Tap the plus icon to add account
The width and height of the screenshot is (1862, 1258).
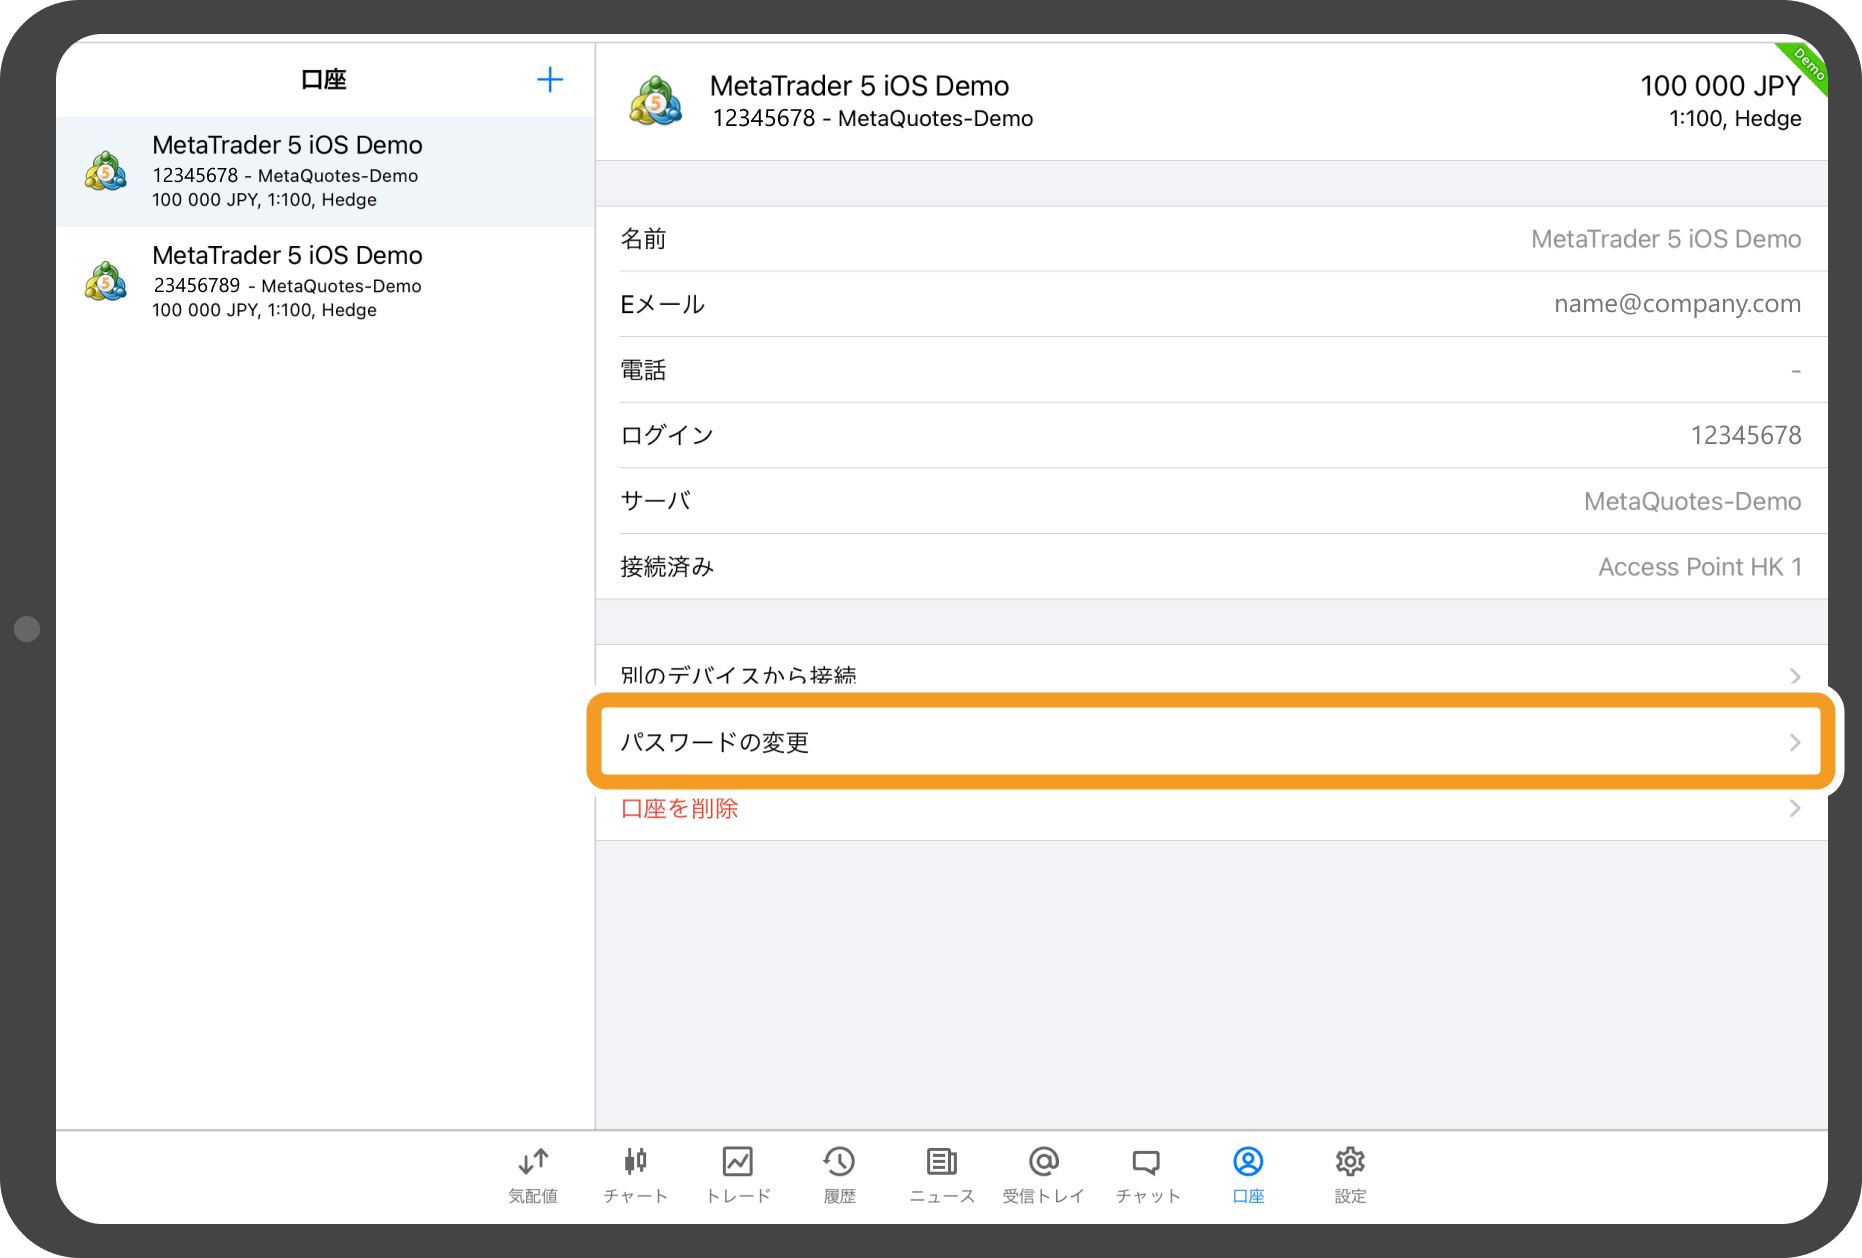tap(550, 80)
